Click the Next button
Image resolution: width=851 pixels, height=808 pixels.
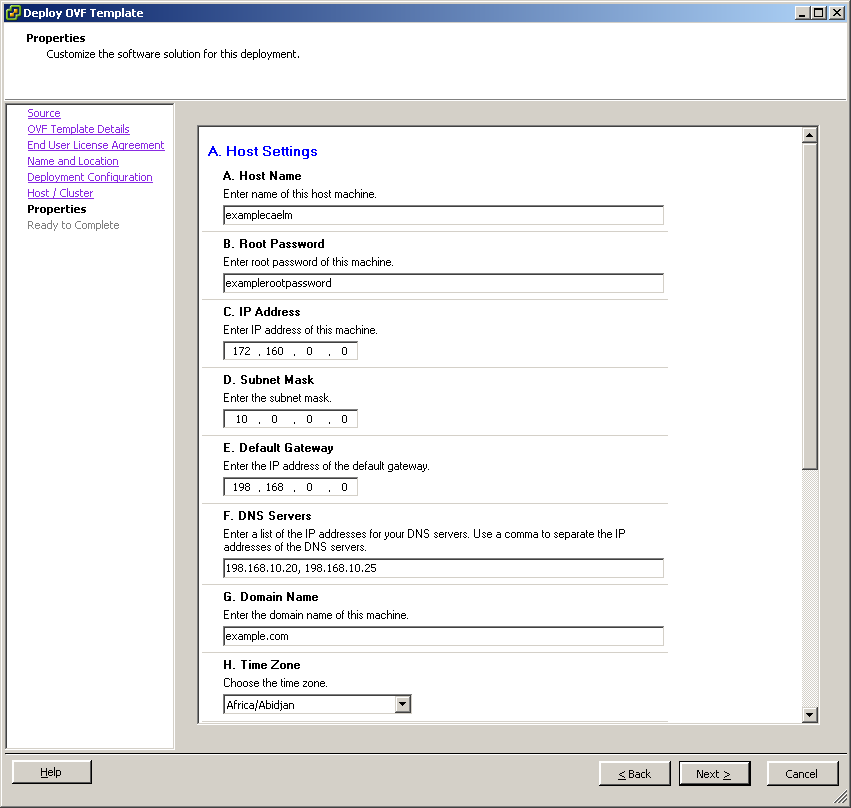pos(714,773)
